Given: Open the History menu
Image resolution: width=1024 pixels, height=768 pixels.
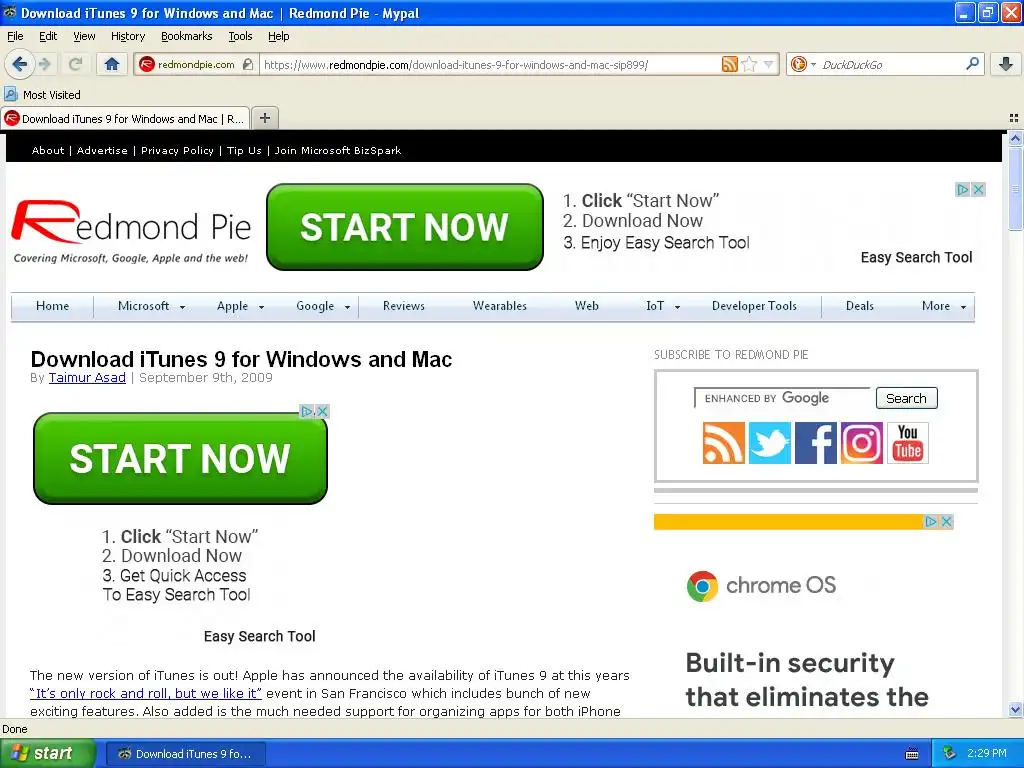Looking at the screenshot, I should coord(127,36).
